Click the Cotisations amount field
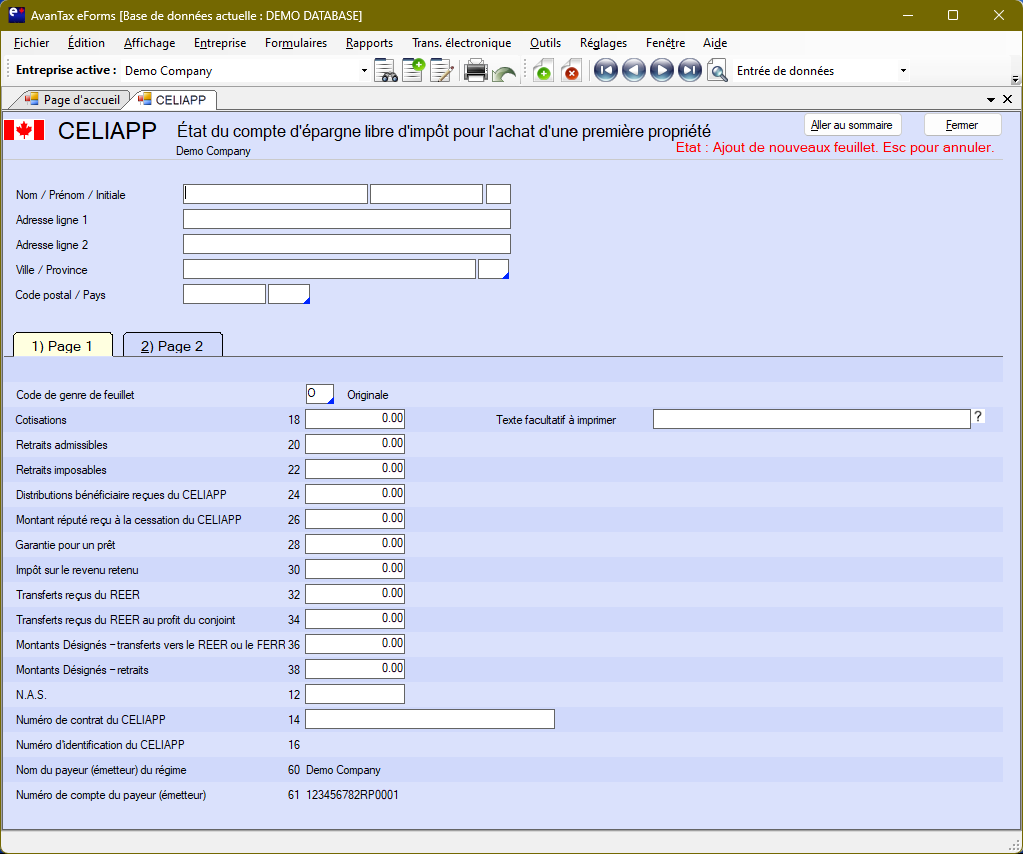1023x854 pixels. click(354, 419)
